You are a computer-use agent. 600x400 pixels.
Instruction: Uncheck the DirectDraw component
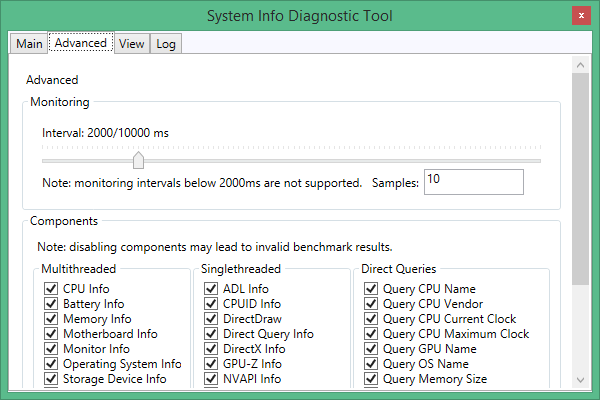[210, 319]
